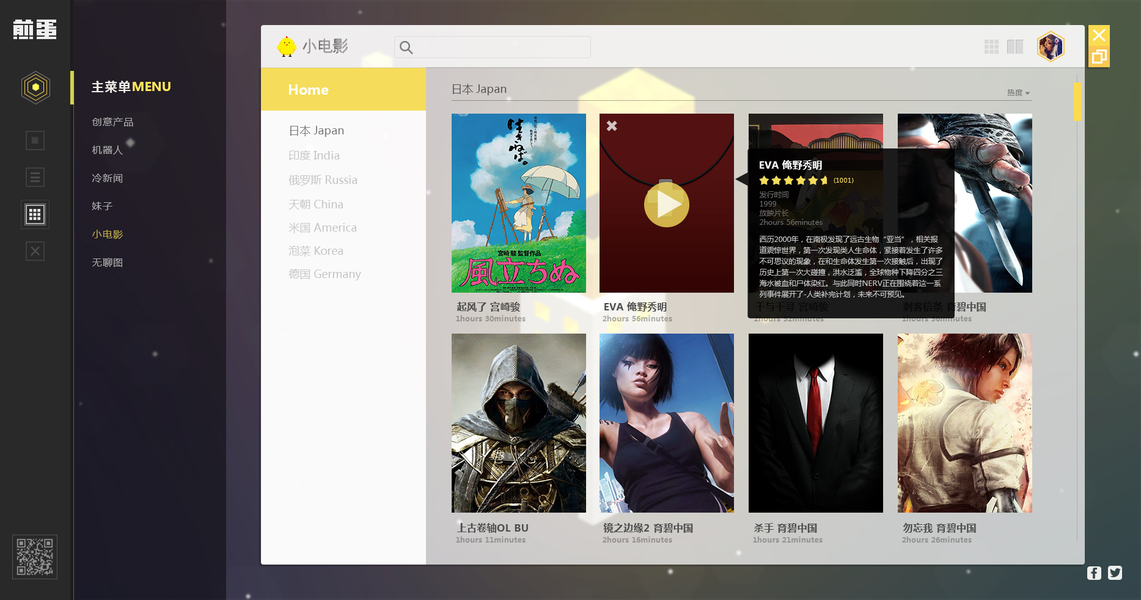Open 起风了 宫崎骏 poster
The width and height of the screenshot is (1141, 600).
point(519,203)
